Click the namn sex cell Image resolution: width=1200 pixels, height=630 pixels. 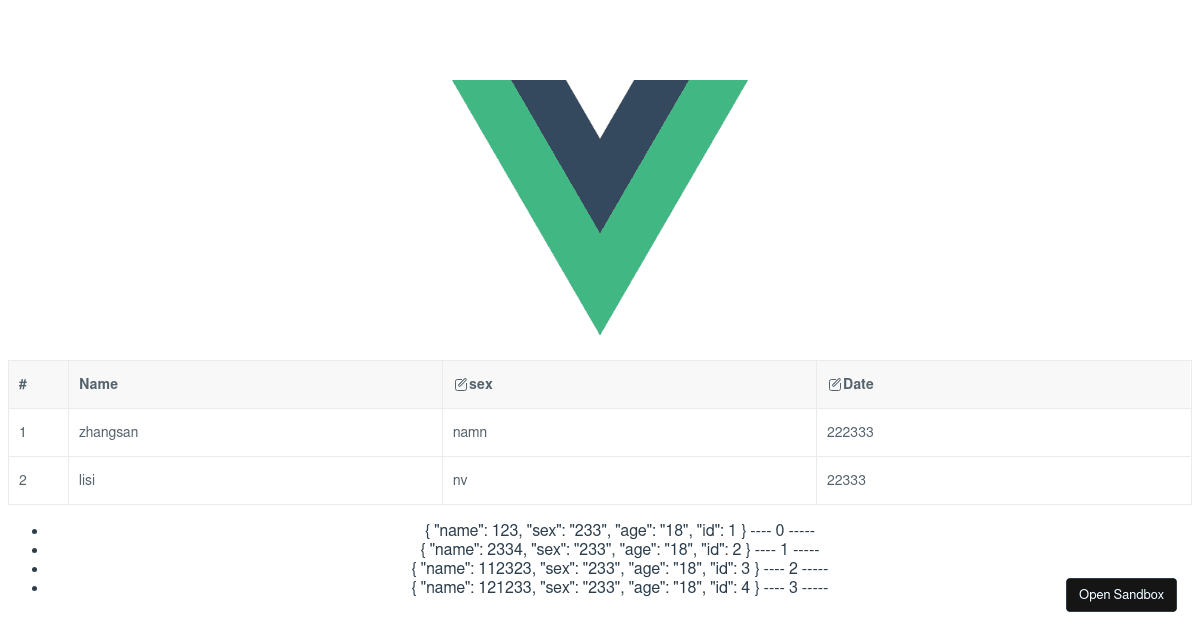629,432
